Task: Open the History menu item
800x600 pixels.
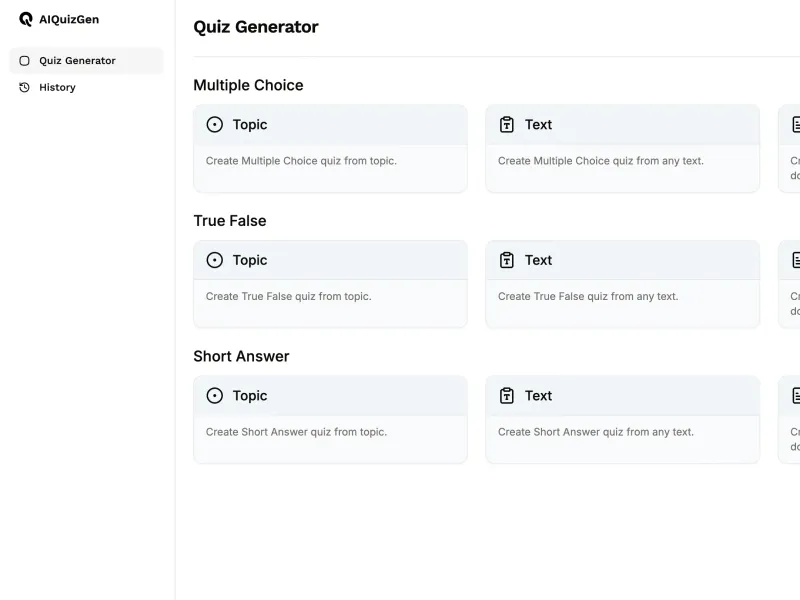Action: [57, 88]
